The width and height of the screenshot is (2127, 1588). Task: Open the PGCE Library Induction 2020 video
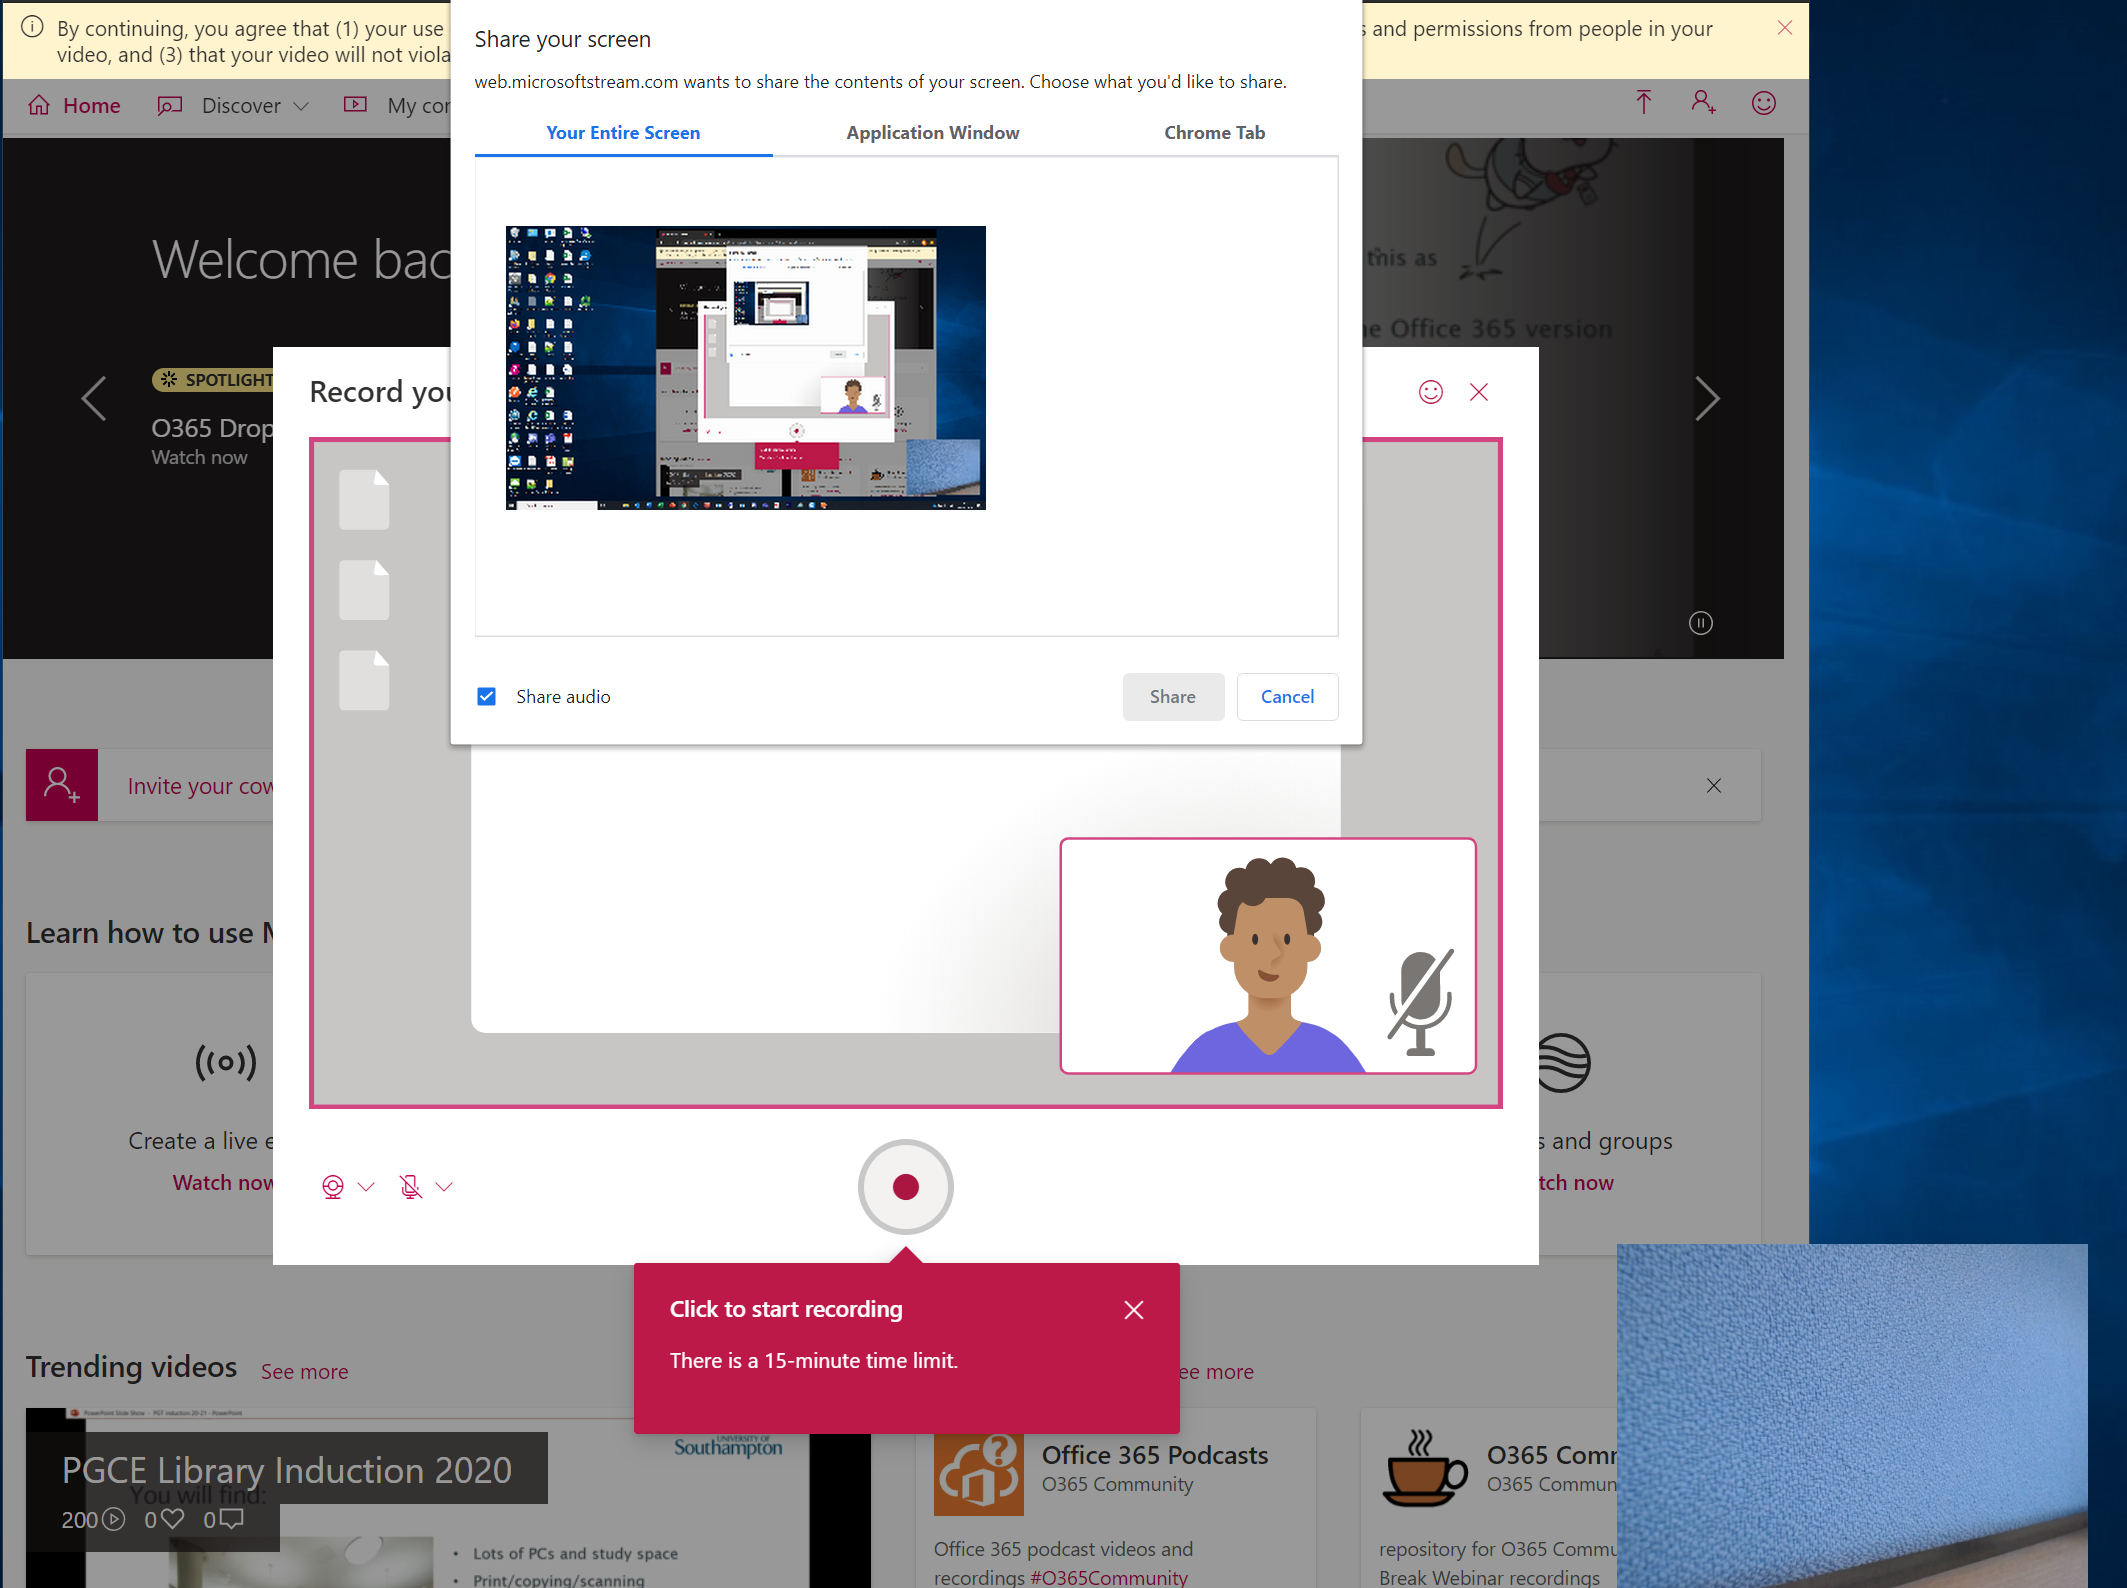[x=287, y=1470]
